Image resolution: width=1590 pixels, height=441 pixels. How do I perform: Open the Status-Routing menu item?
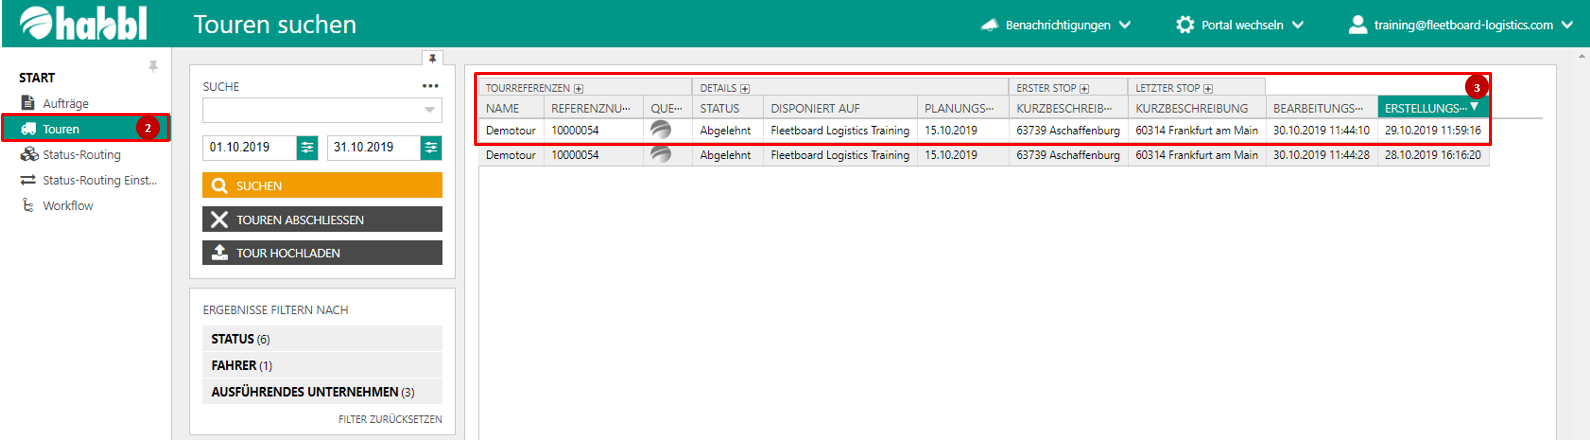[81, 155]
